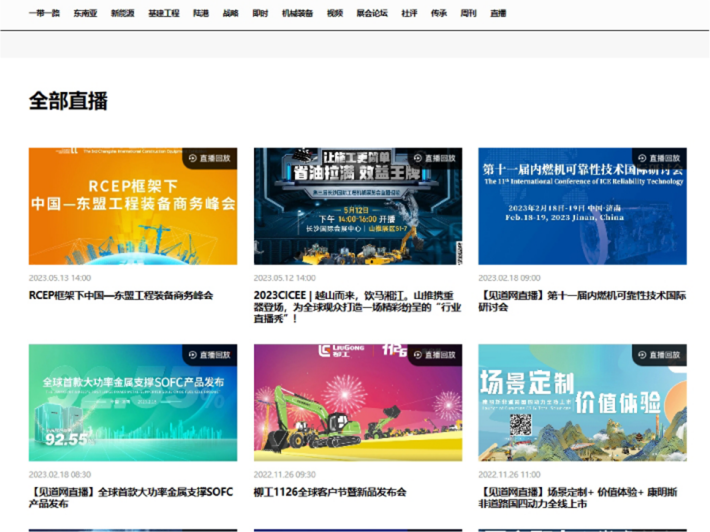Open the 柳工1126全球客户节暨新品发布会 title link
The width and height of the screenshot is (710, 532).
click(330, 492)
